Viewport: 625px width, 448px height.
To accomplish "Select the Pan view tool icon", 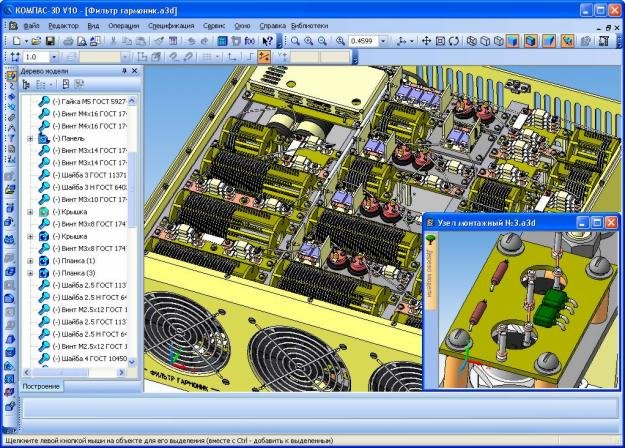I will (426, 41).
